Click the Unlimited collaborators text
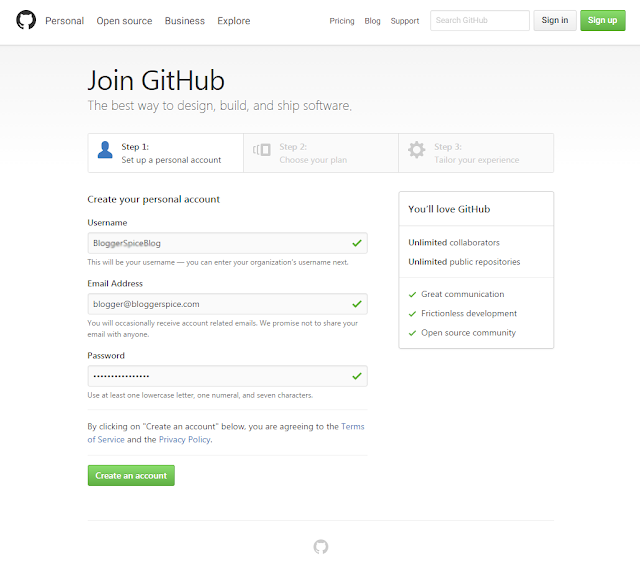 454,243
